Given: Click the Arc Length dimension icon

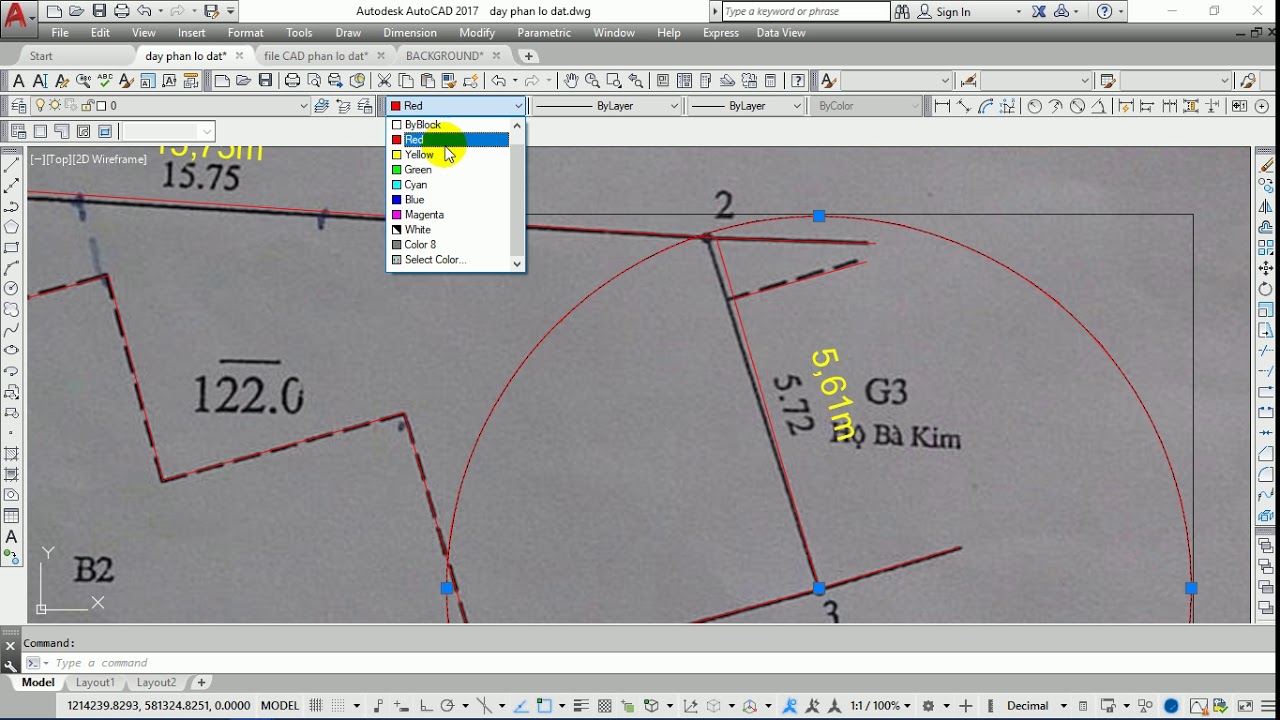Looking at the screenshot, I should [986, 106].
